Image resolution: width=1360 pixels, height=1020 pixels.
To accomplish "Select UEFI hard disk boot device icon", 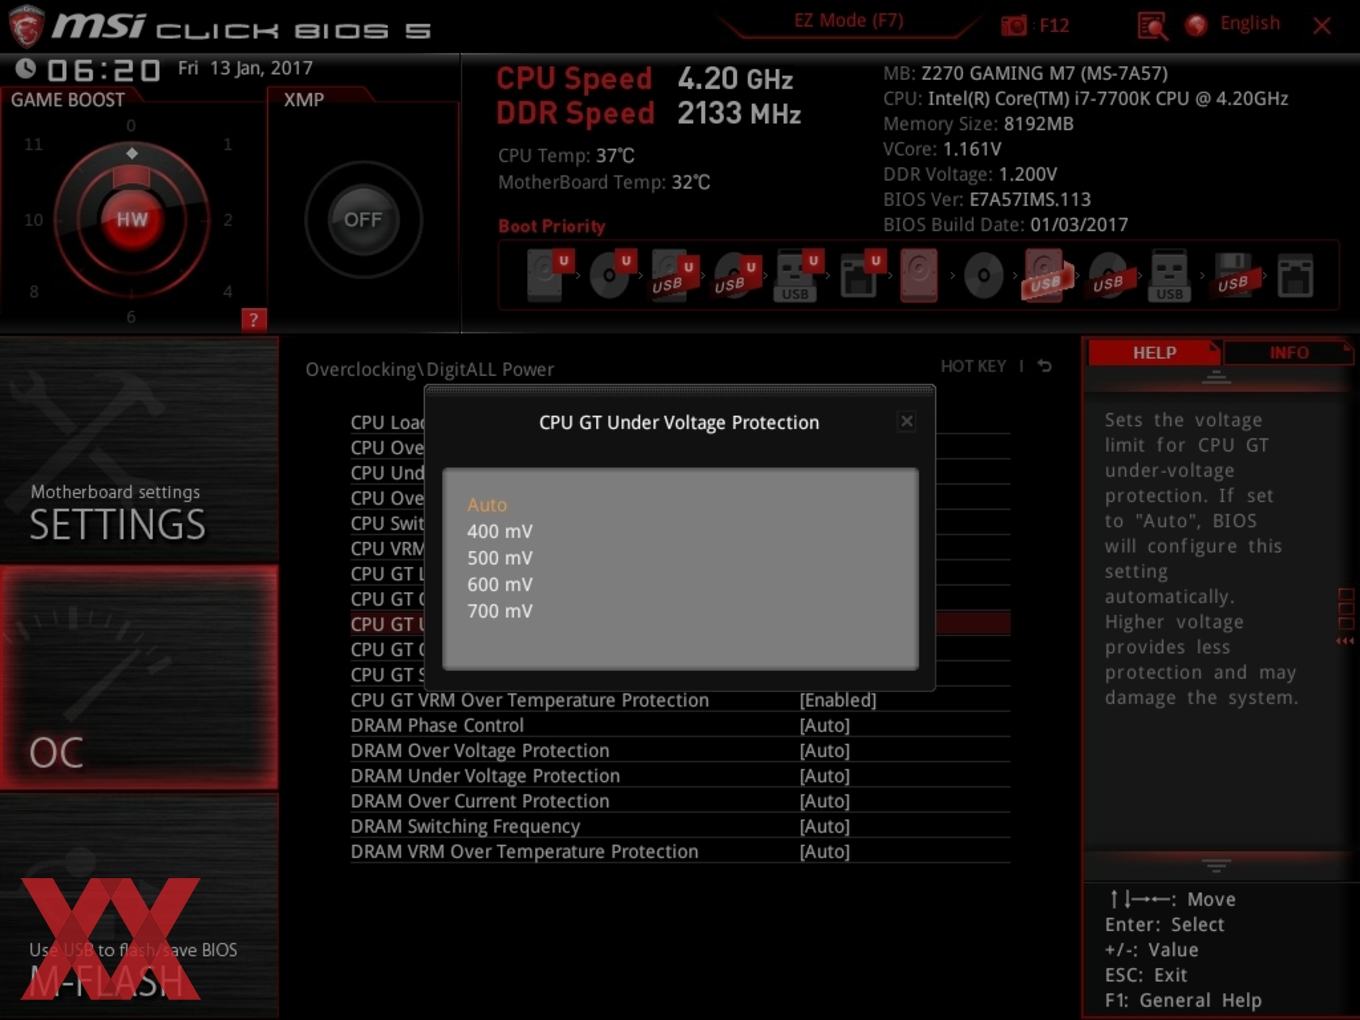I will pos(548,275).
